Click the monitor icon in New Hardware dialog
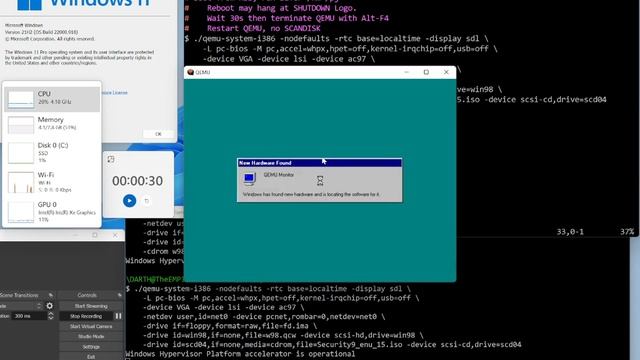The image size is (640, 360). pos(249,179)
